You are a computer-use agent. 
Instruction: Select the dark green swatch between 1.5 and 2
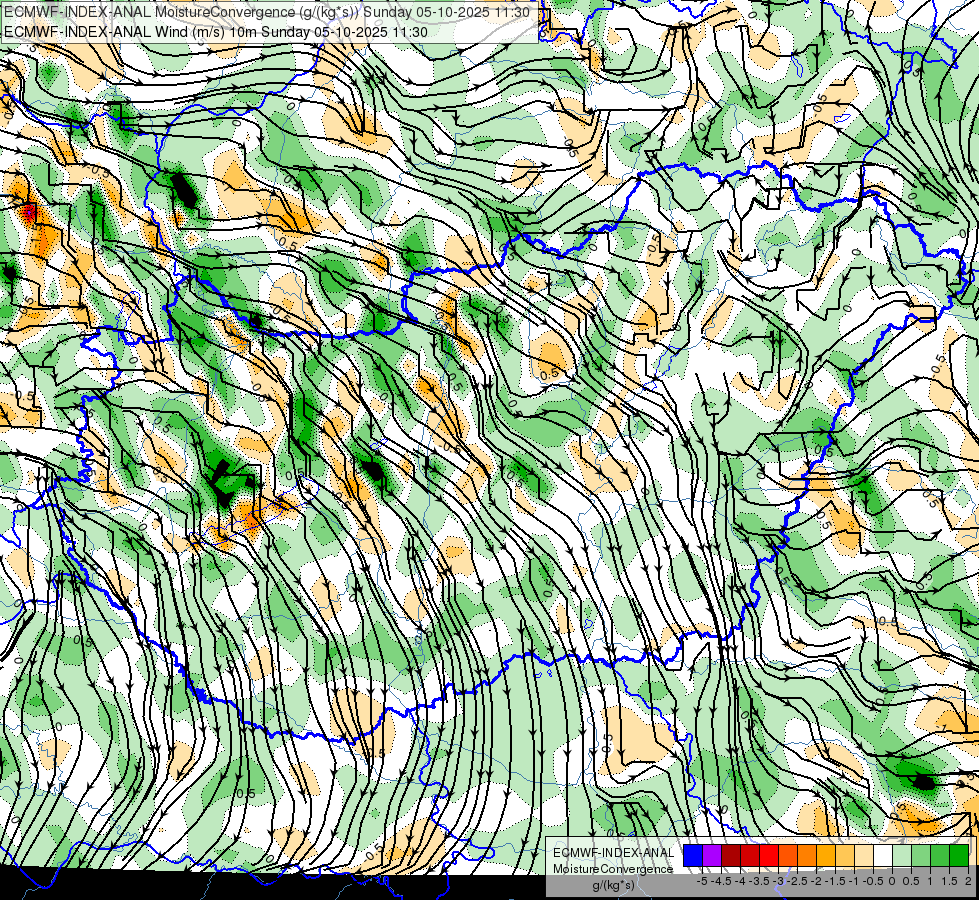(959, 856)
